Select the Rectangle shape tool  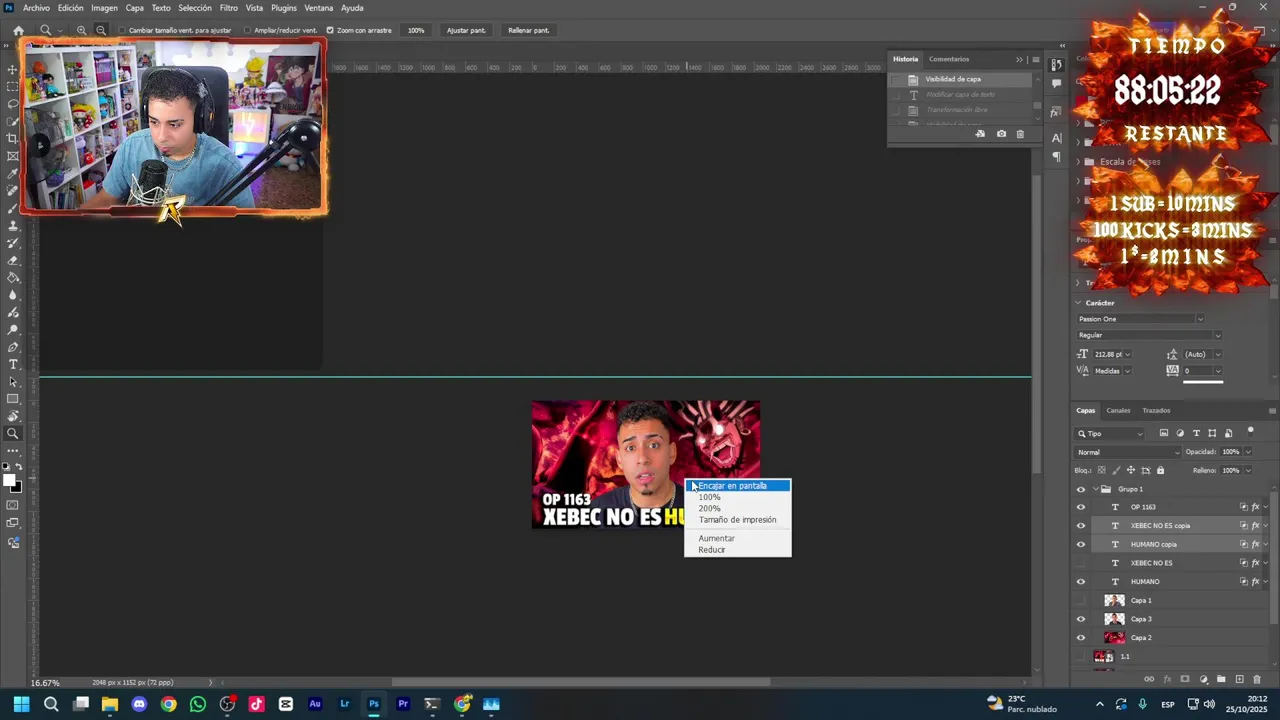coord(13,399)
